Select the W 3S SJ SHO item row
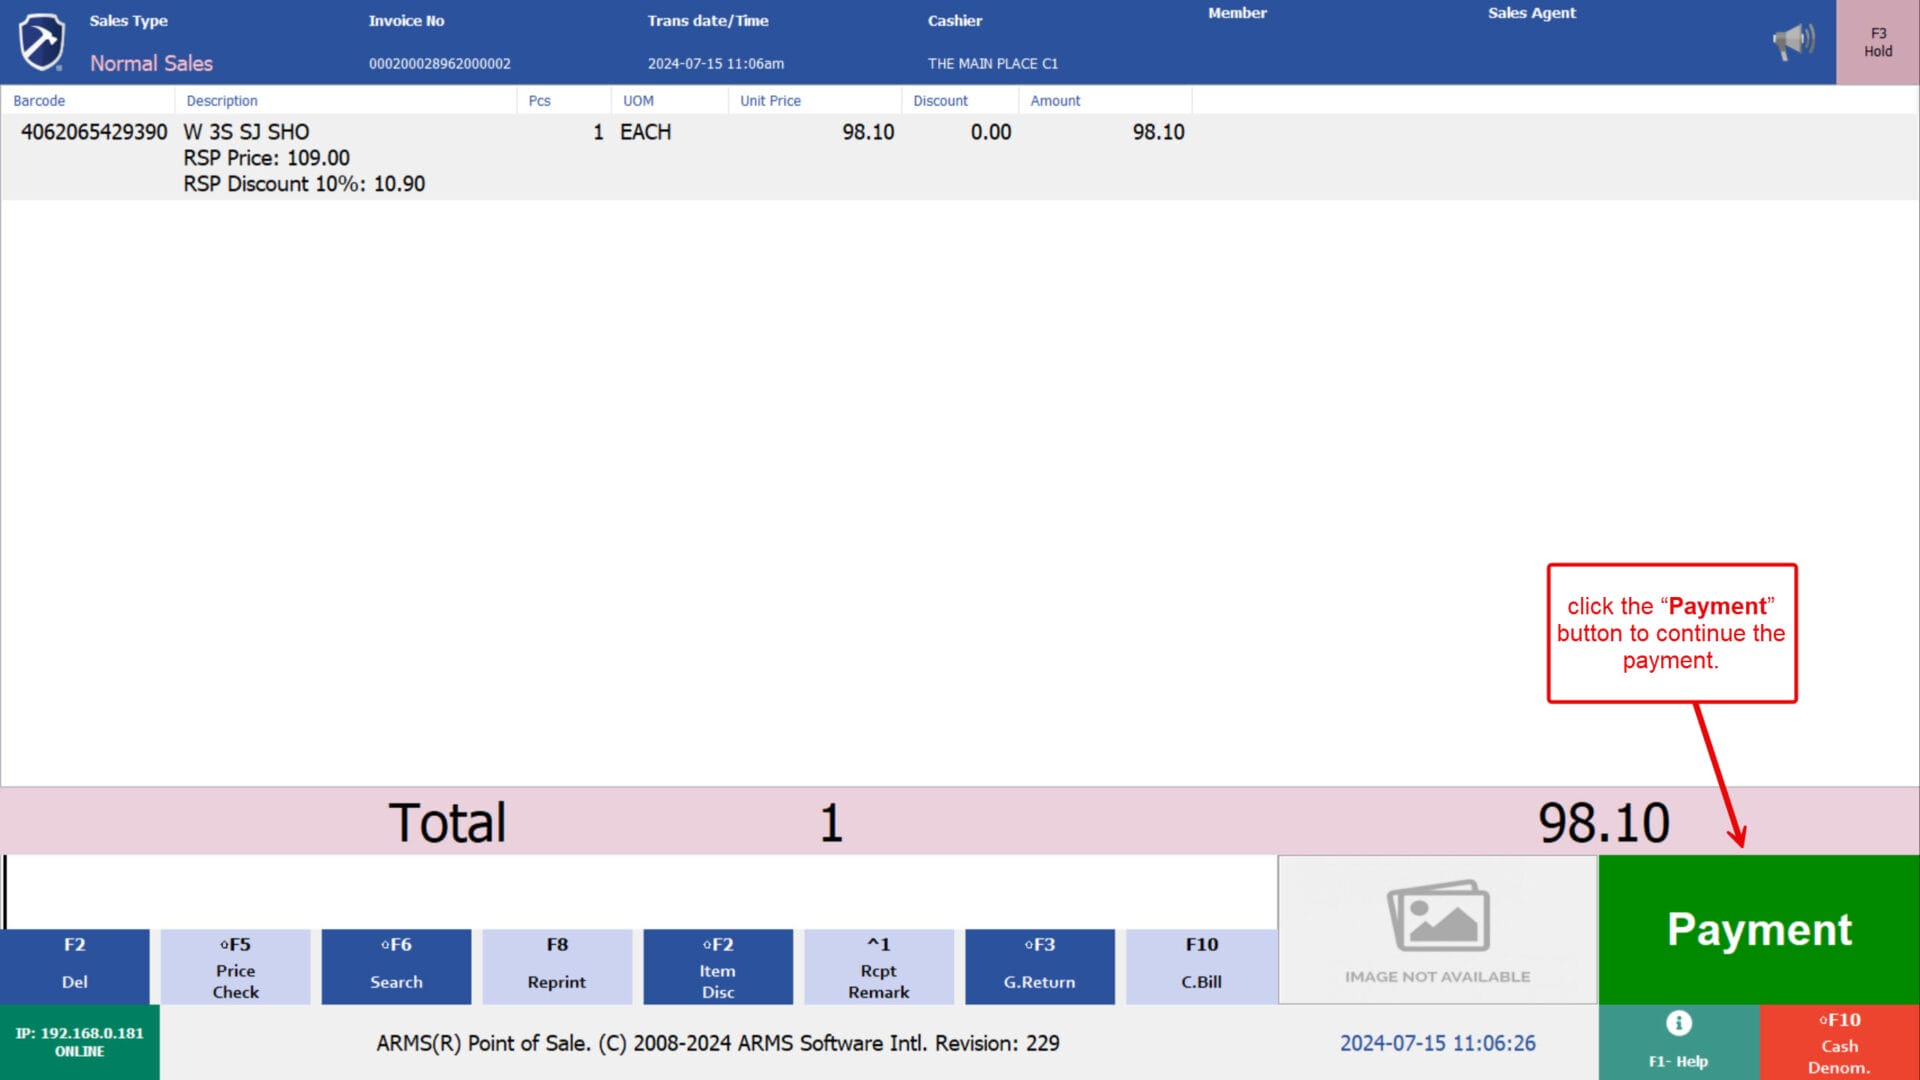The height and width of the screenshot is (1080, 1920). click(600, 157)
